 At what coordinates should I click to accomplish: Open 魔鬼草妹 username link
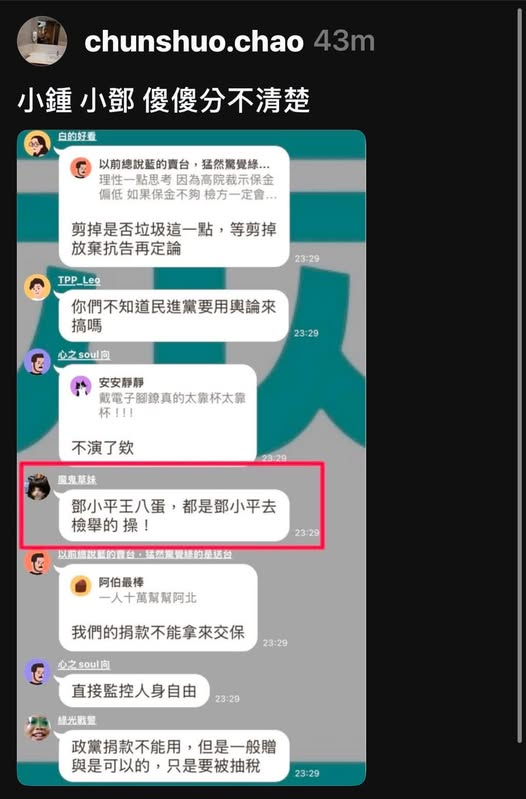tap(77, 480)
